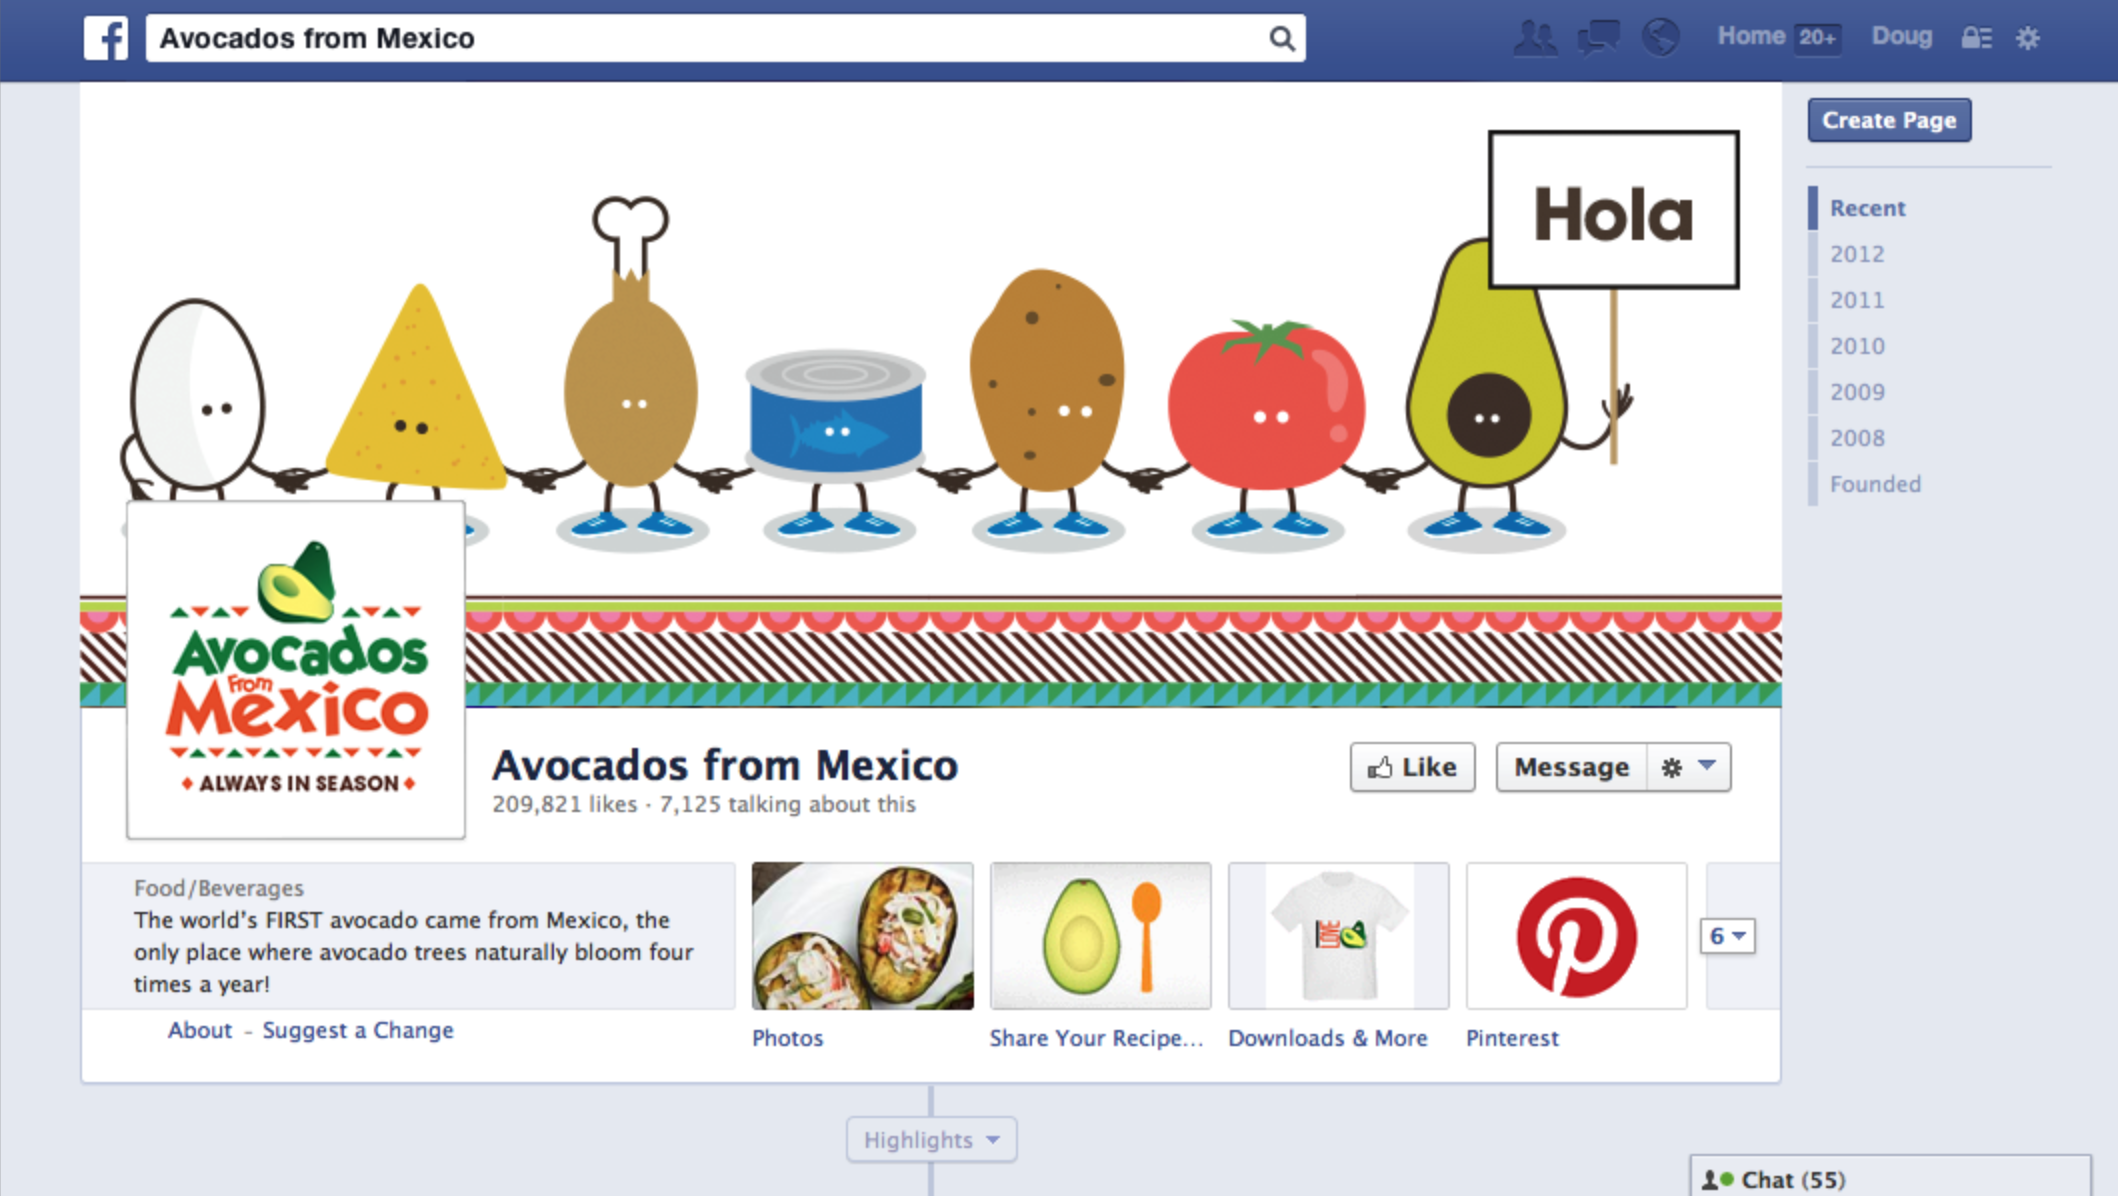Click the Downloads & More link
Screen dimensions: 2118x1196
tap(1328, 1038)
